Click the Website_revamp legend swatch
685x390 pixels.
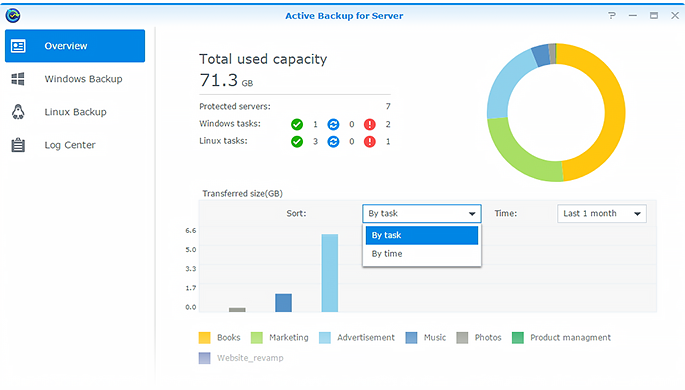204,358
